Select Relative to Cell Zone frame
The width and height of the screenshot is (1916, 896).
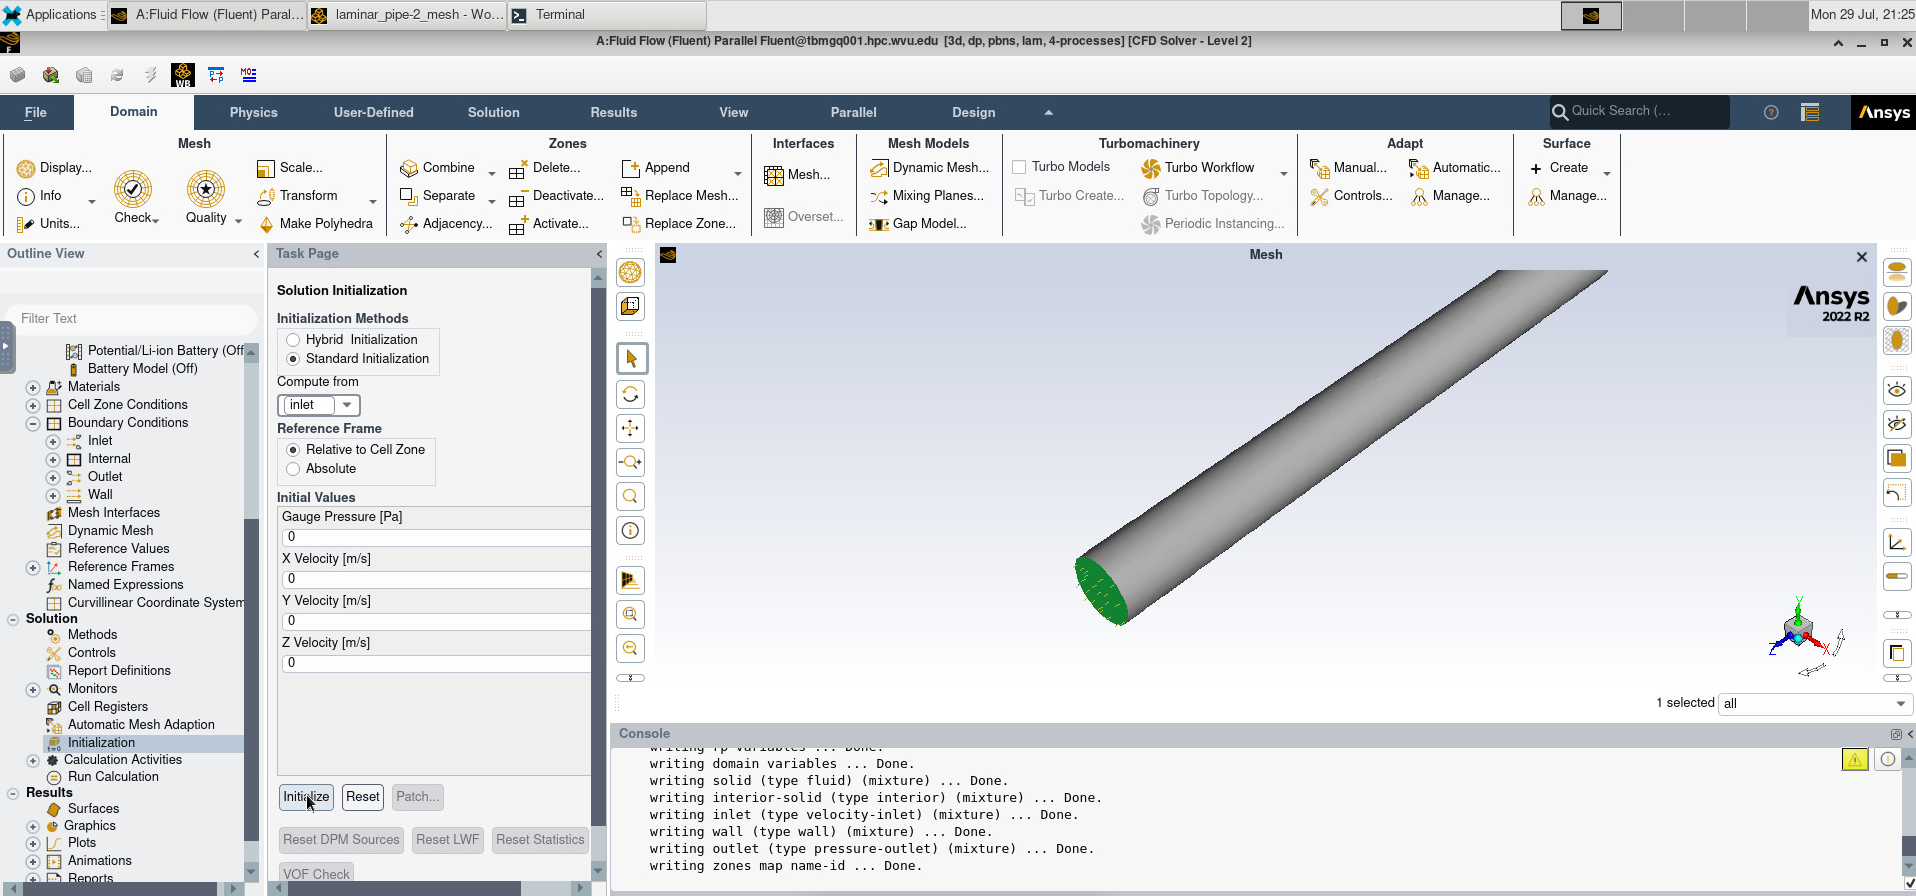point(293,450)
